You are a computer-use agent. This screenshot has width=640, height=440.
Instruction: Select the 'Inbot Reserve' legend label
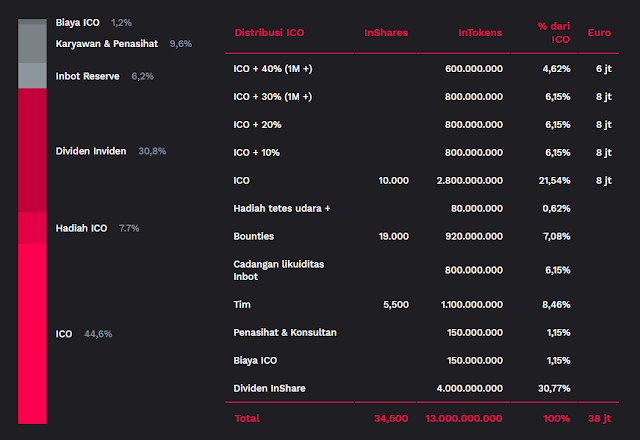(x=87, y=76)
